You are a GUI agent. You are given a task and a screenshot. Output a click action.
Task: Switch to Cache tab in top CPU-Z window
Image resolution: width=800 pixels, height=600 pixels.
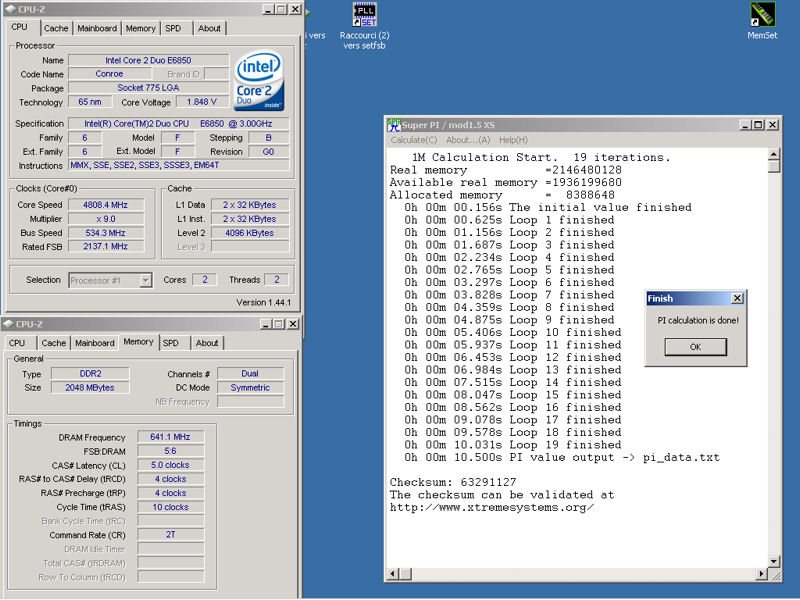click(56, 29)
